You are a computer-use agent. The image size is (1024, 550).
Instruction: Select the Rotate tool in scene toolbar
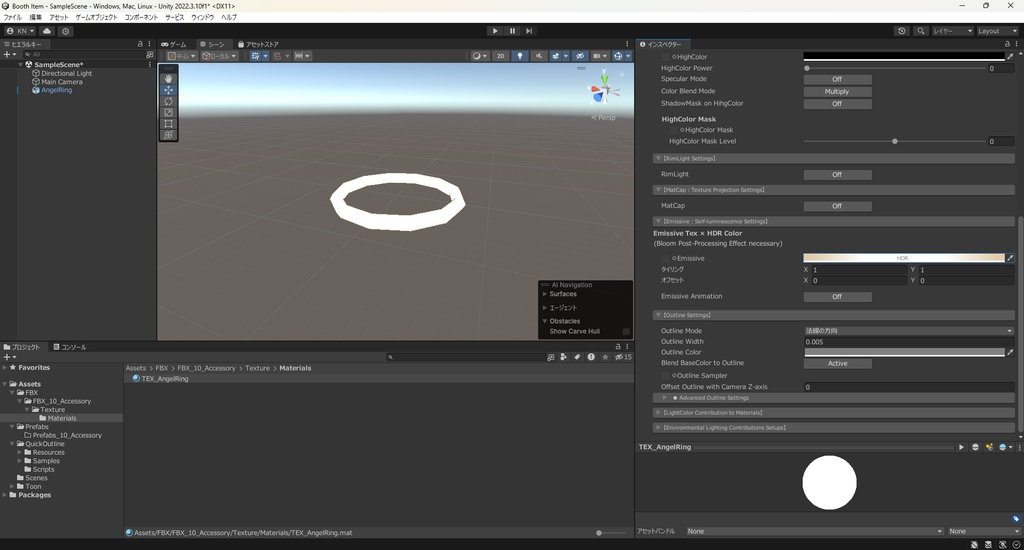[168, 101]
